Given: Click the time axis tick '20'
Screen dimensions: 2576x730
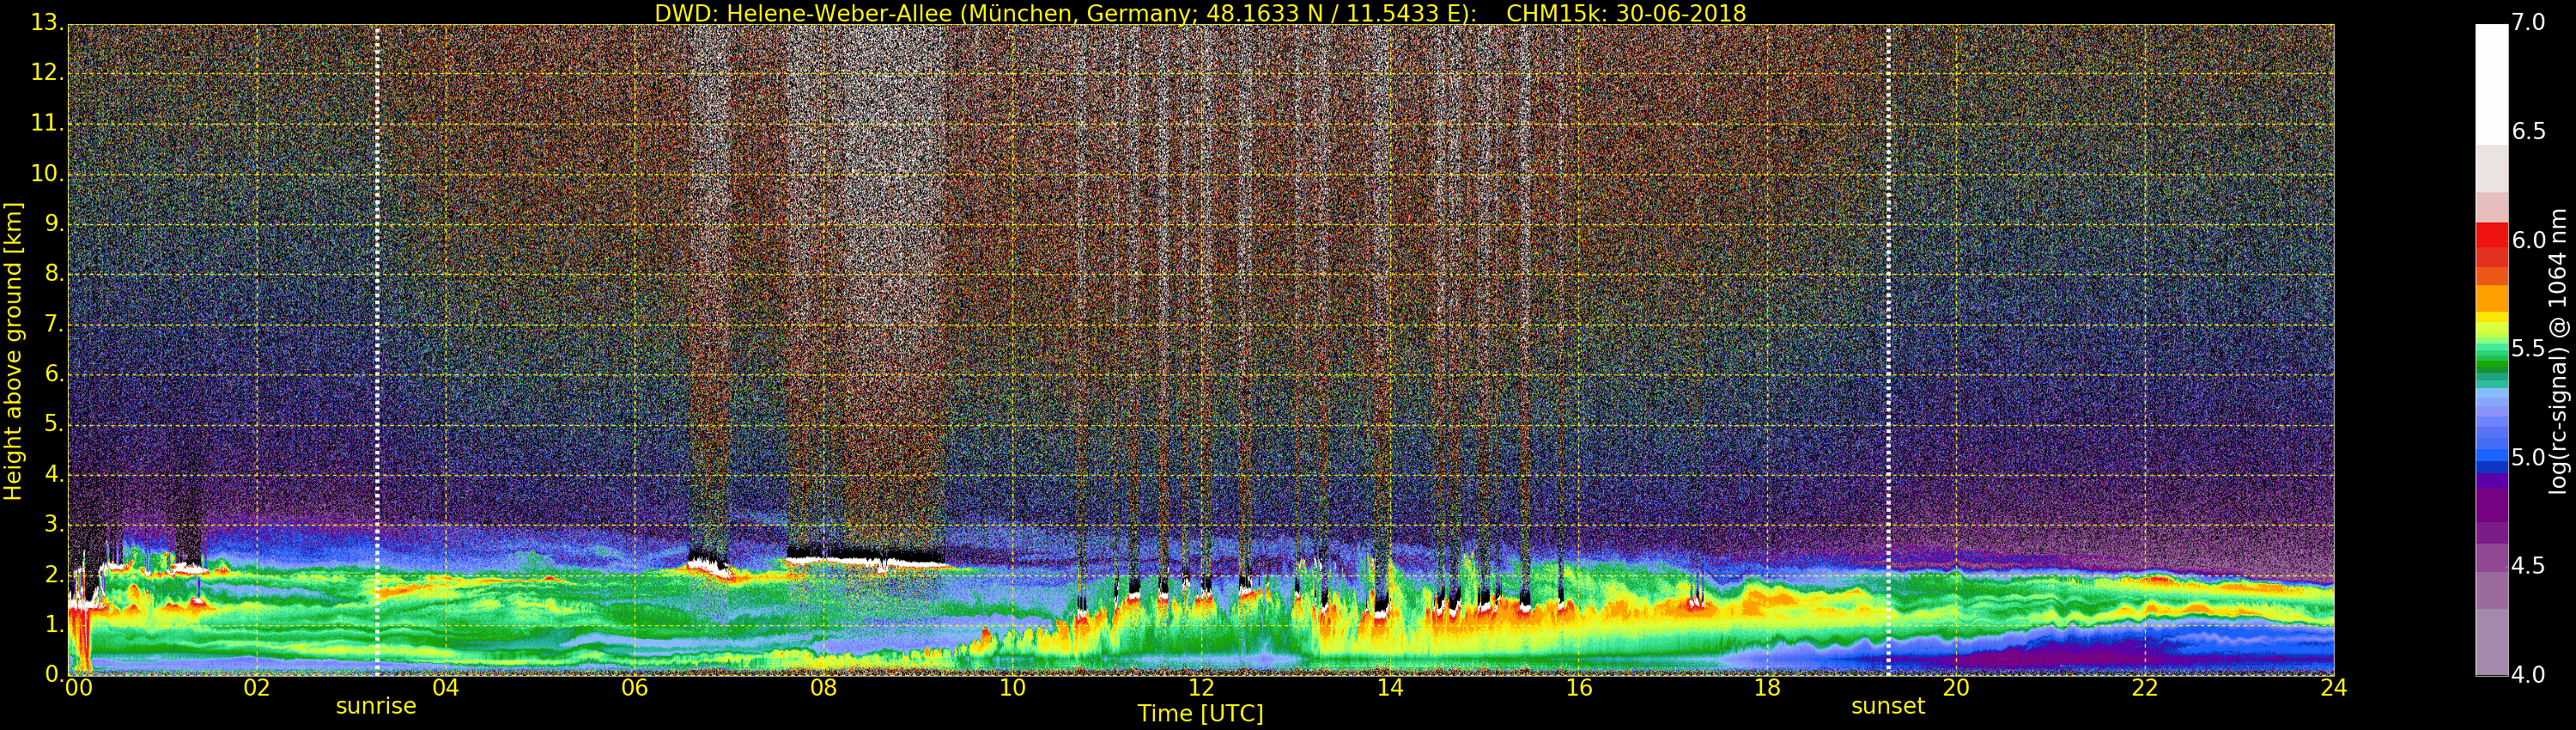Looking at the screenshot, I should (x=1956, y=688).
